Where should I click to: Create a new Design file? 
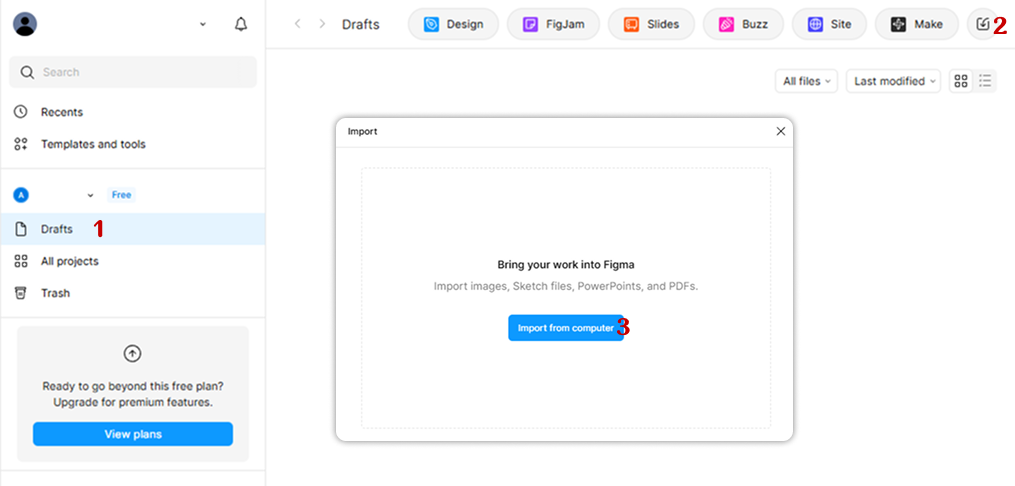(x=453, y=25)
